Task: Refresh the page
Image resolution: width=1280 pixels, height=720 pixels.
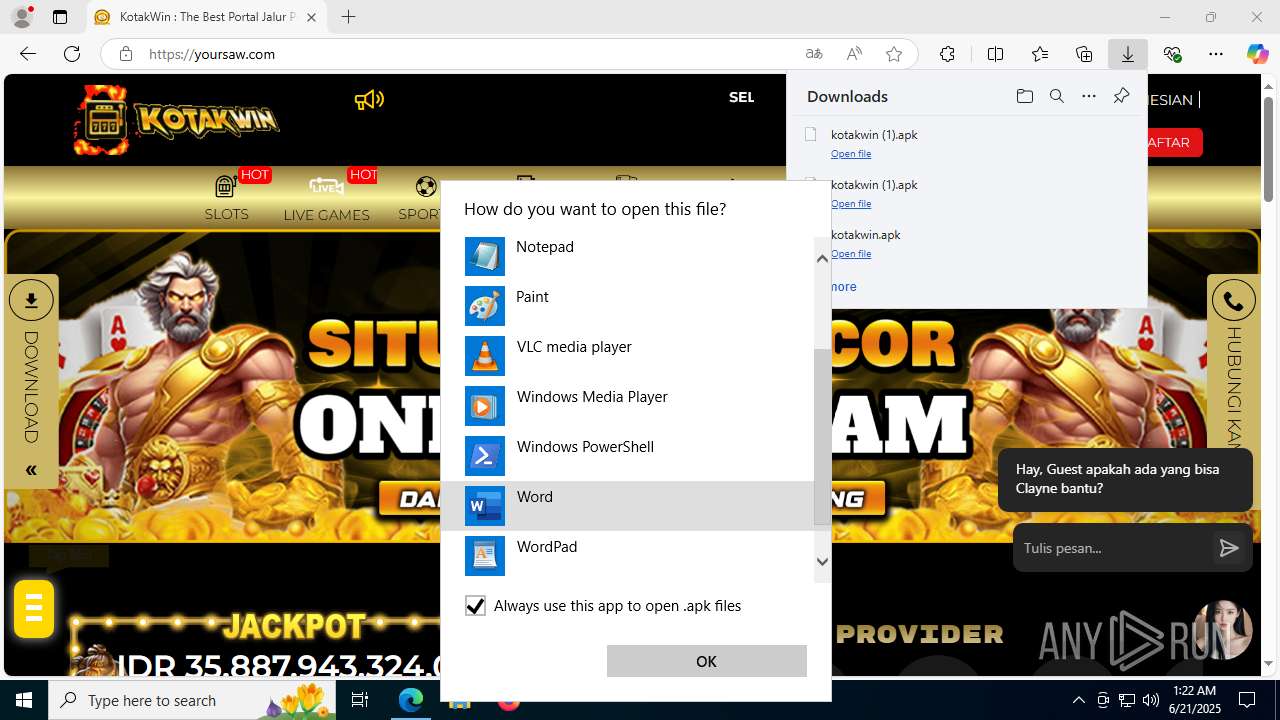Action: (72, 54)
